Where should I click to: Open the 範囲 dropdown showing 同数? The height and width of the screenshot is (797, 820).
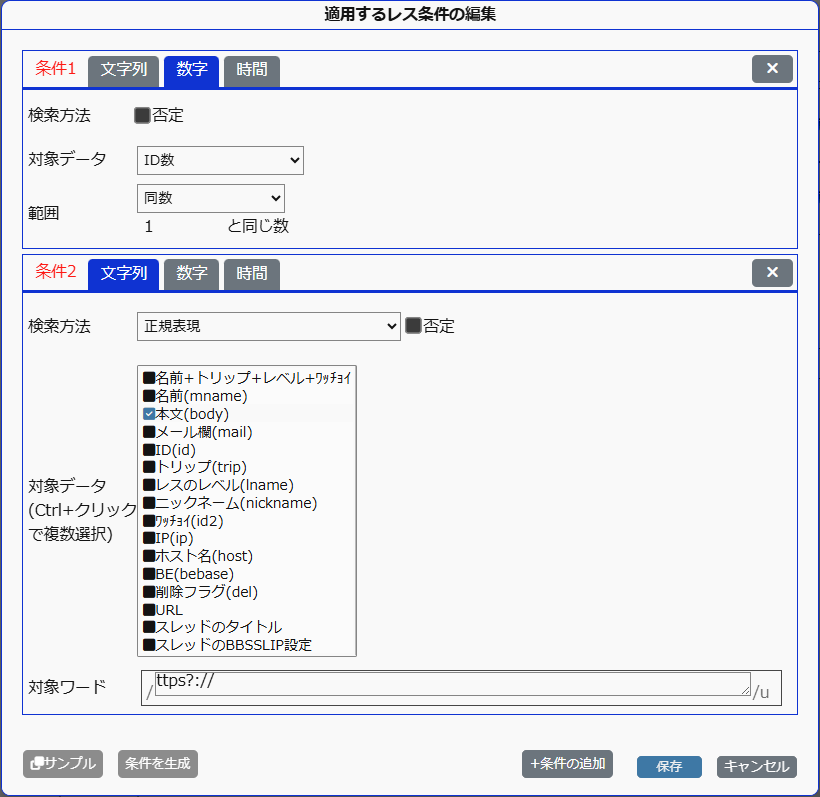click(x=210, y=198)
